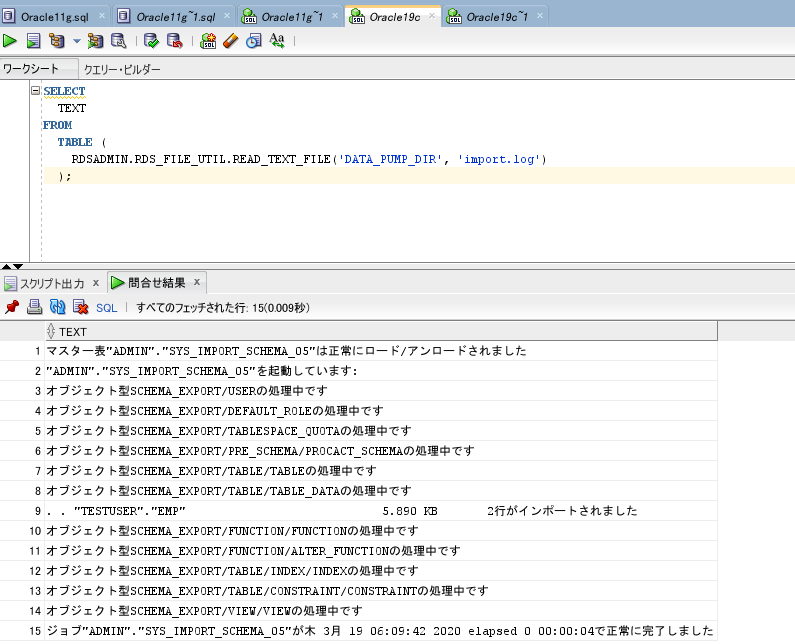
Task: Print the query result icon
Action: pyautogui.click(x=34, y=307)
